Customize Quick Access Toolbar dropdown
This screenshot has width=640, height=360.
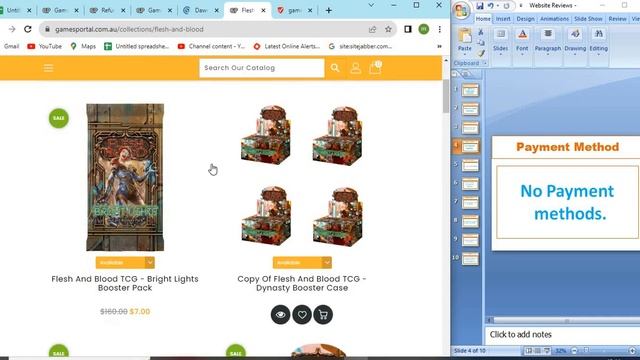point(520,6)
